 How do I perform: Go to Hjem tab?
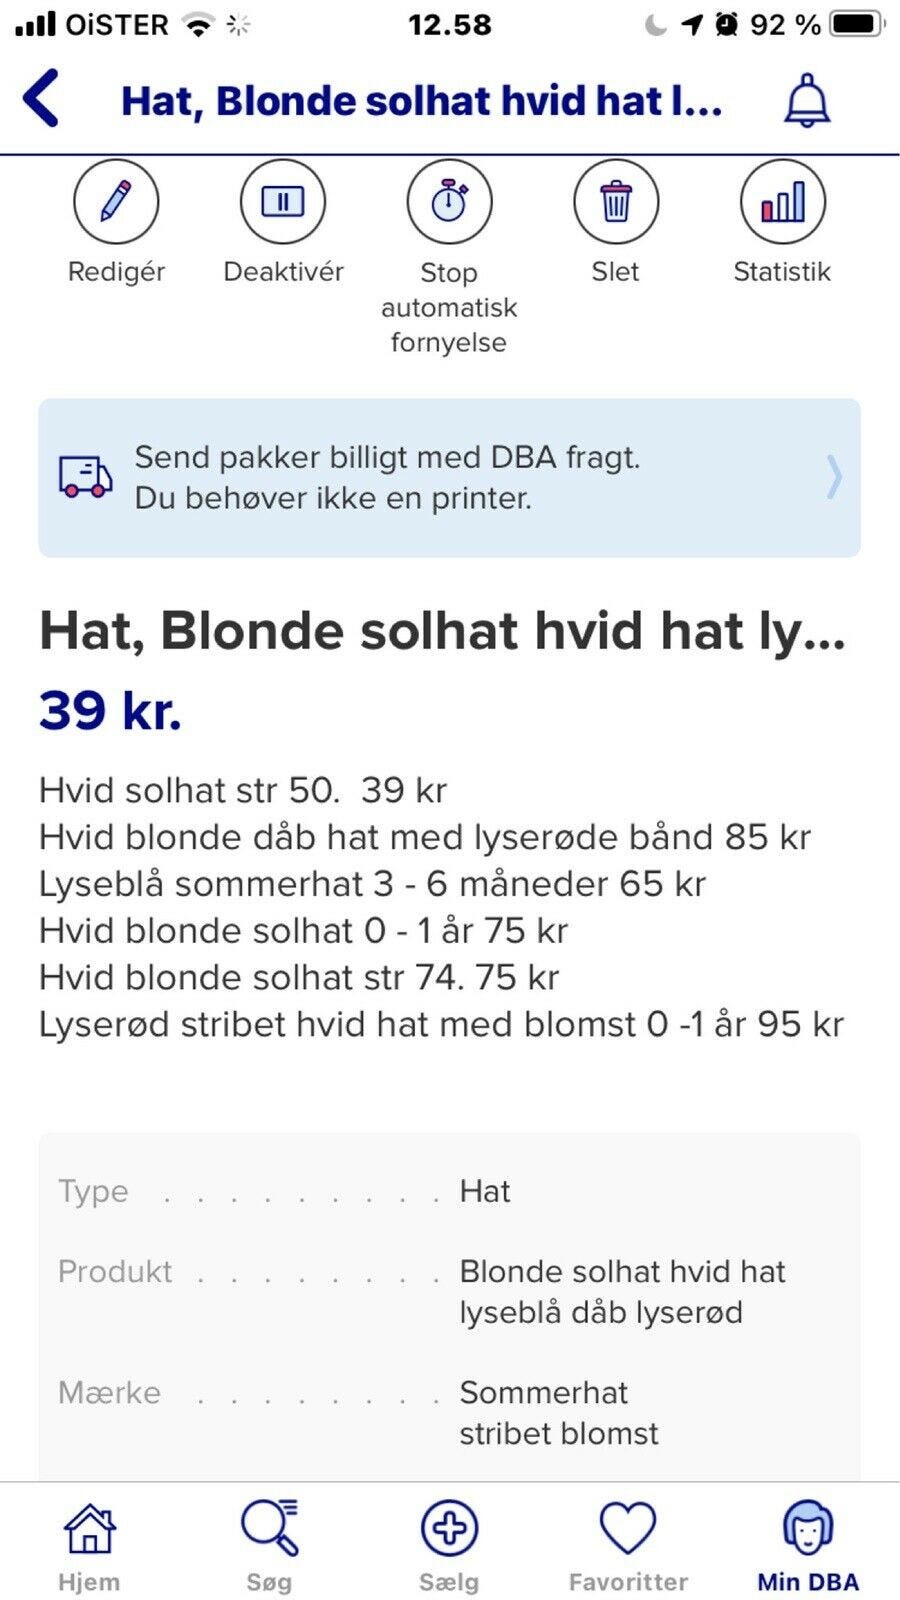tap(89, 1545)
